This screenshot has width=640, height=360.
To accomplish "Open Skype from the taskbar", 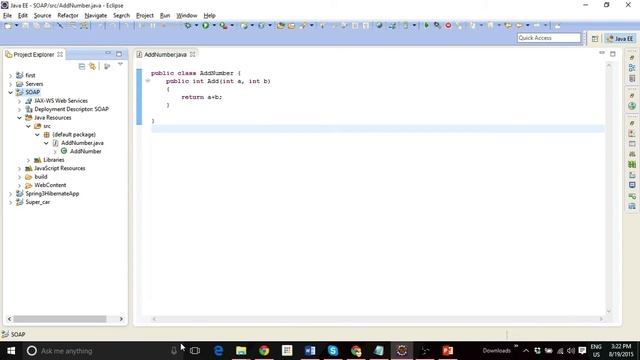I will 333,351.
